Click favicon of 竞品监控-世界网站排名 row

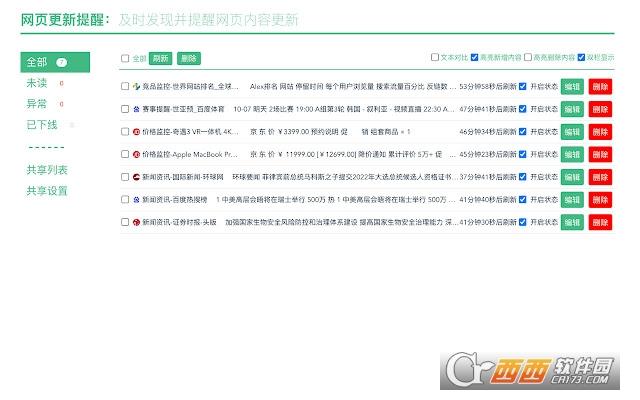136,87
